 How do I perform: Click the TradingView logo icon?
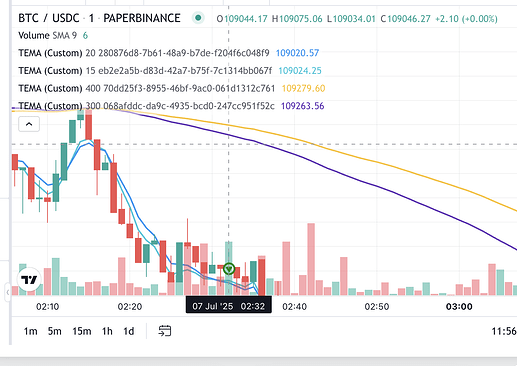[29, 279]
